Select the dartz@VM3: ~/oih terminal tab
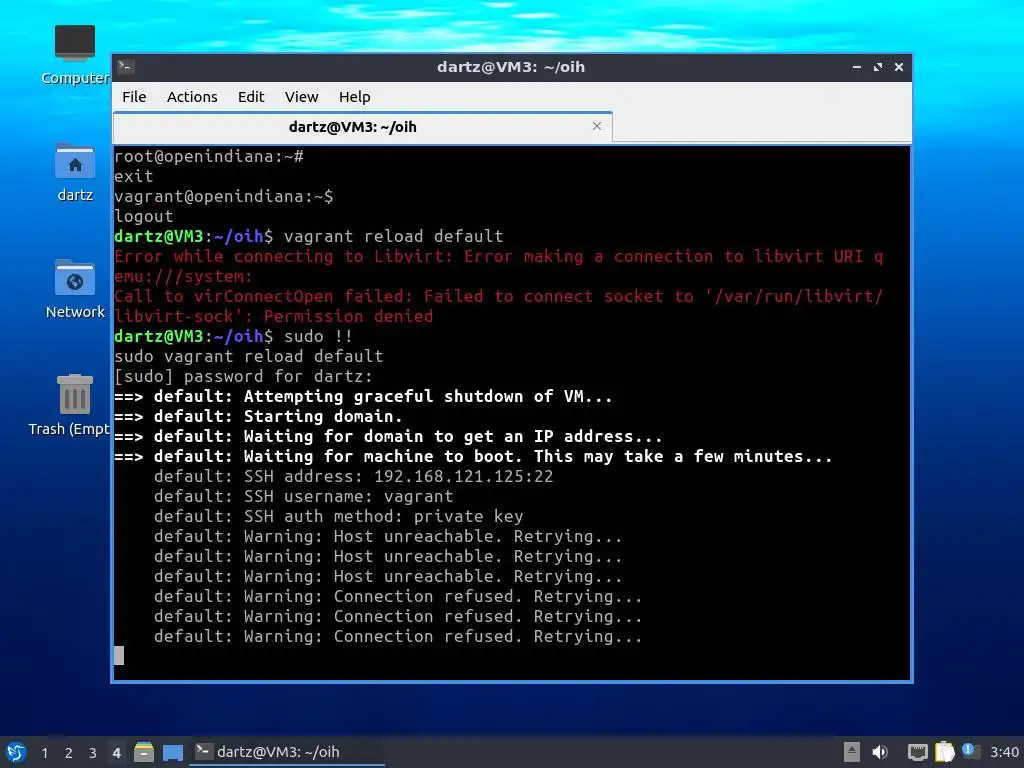 coord(362,127)
